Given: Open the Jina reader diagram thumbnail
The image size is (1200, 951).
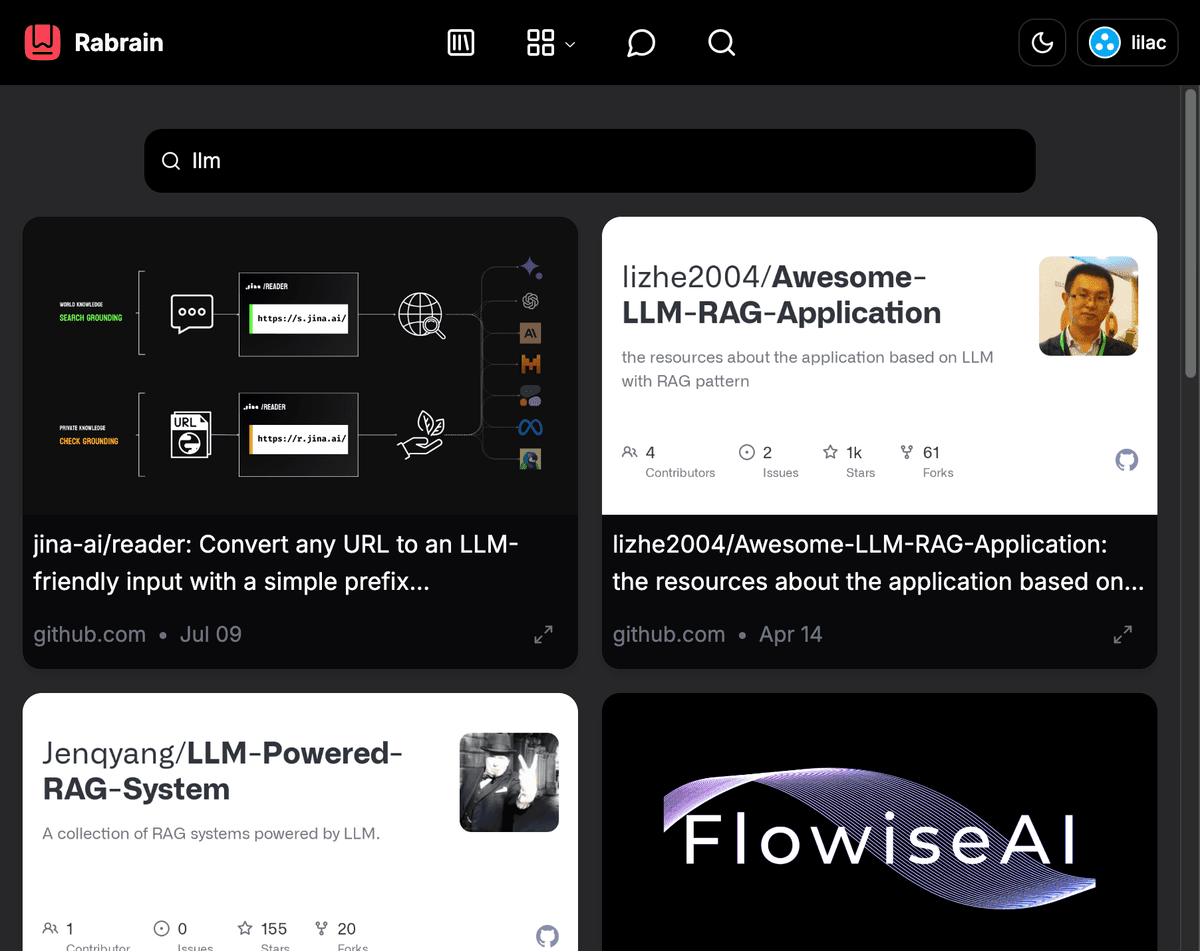Looking at the screenshot, I should [300, 365].
